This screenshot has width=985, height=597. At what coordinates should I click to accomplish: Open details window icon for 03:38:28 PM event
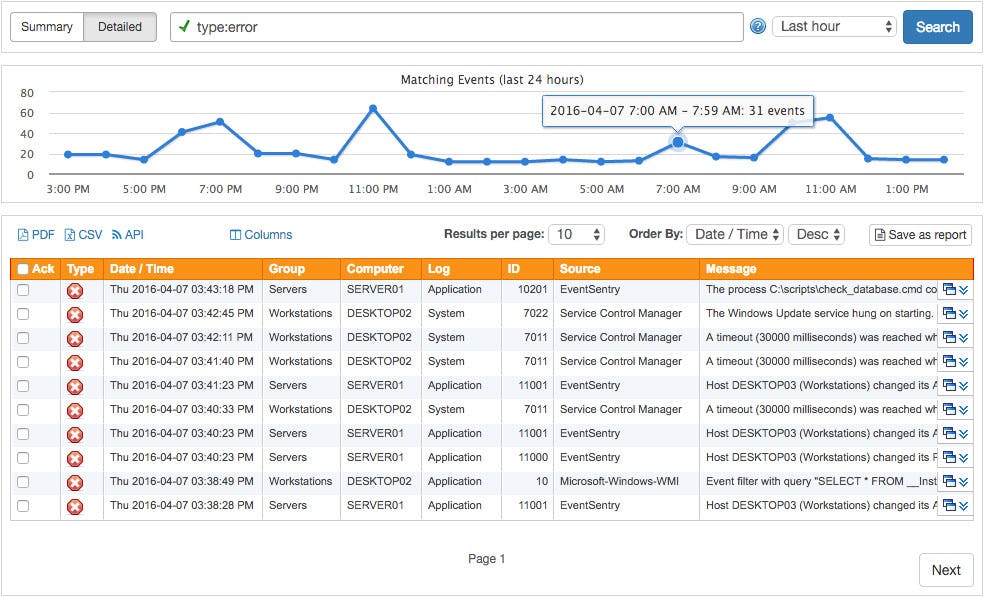[x=949, y=505]
